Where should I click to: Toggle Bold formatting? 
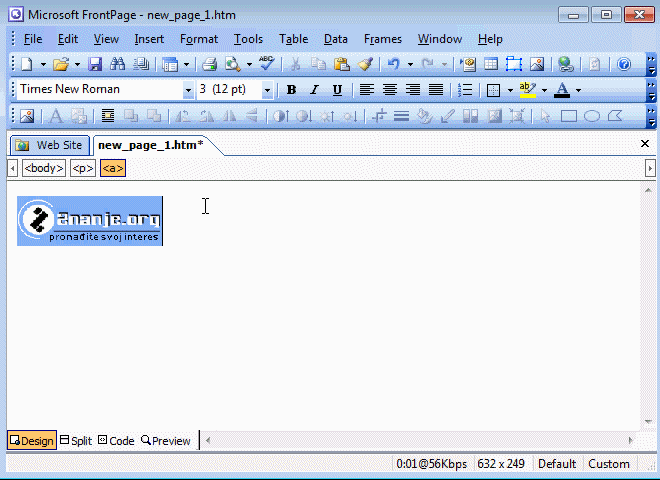coord(291,90)
